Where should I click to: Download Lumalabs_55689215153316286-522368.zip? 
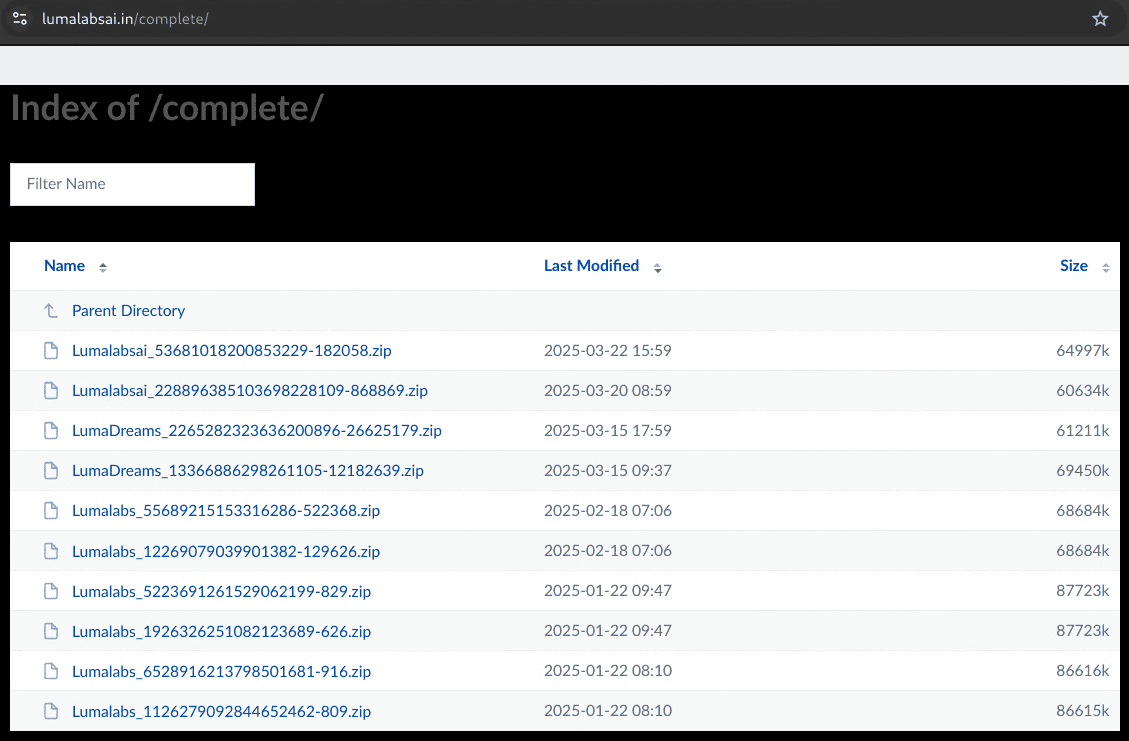(226, 511)
